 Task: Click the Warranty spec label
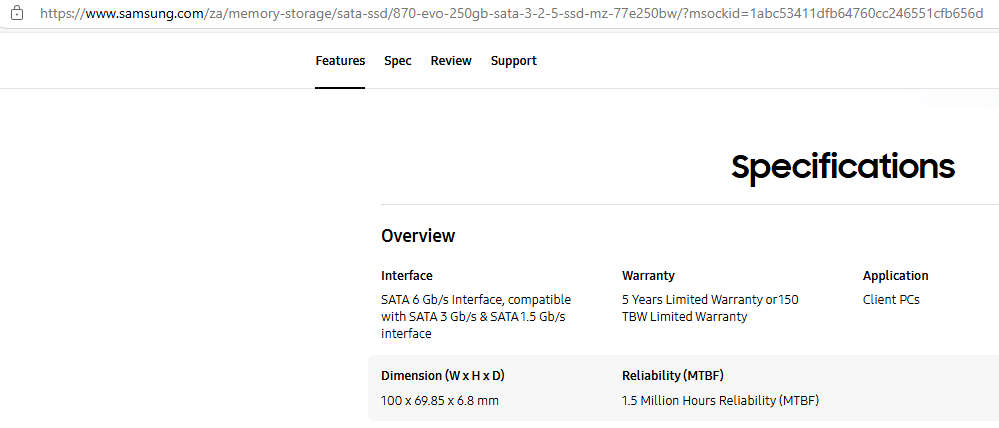coord(648,276)
